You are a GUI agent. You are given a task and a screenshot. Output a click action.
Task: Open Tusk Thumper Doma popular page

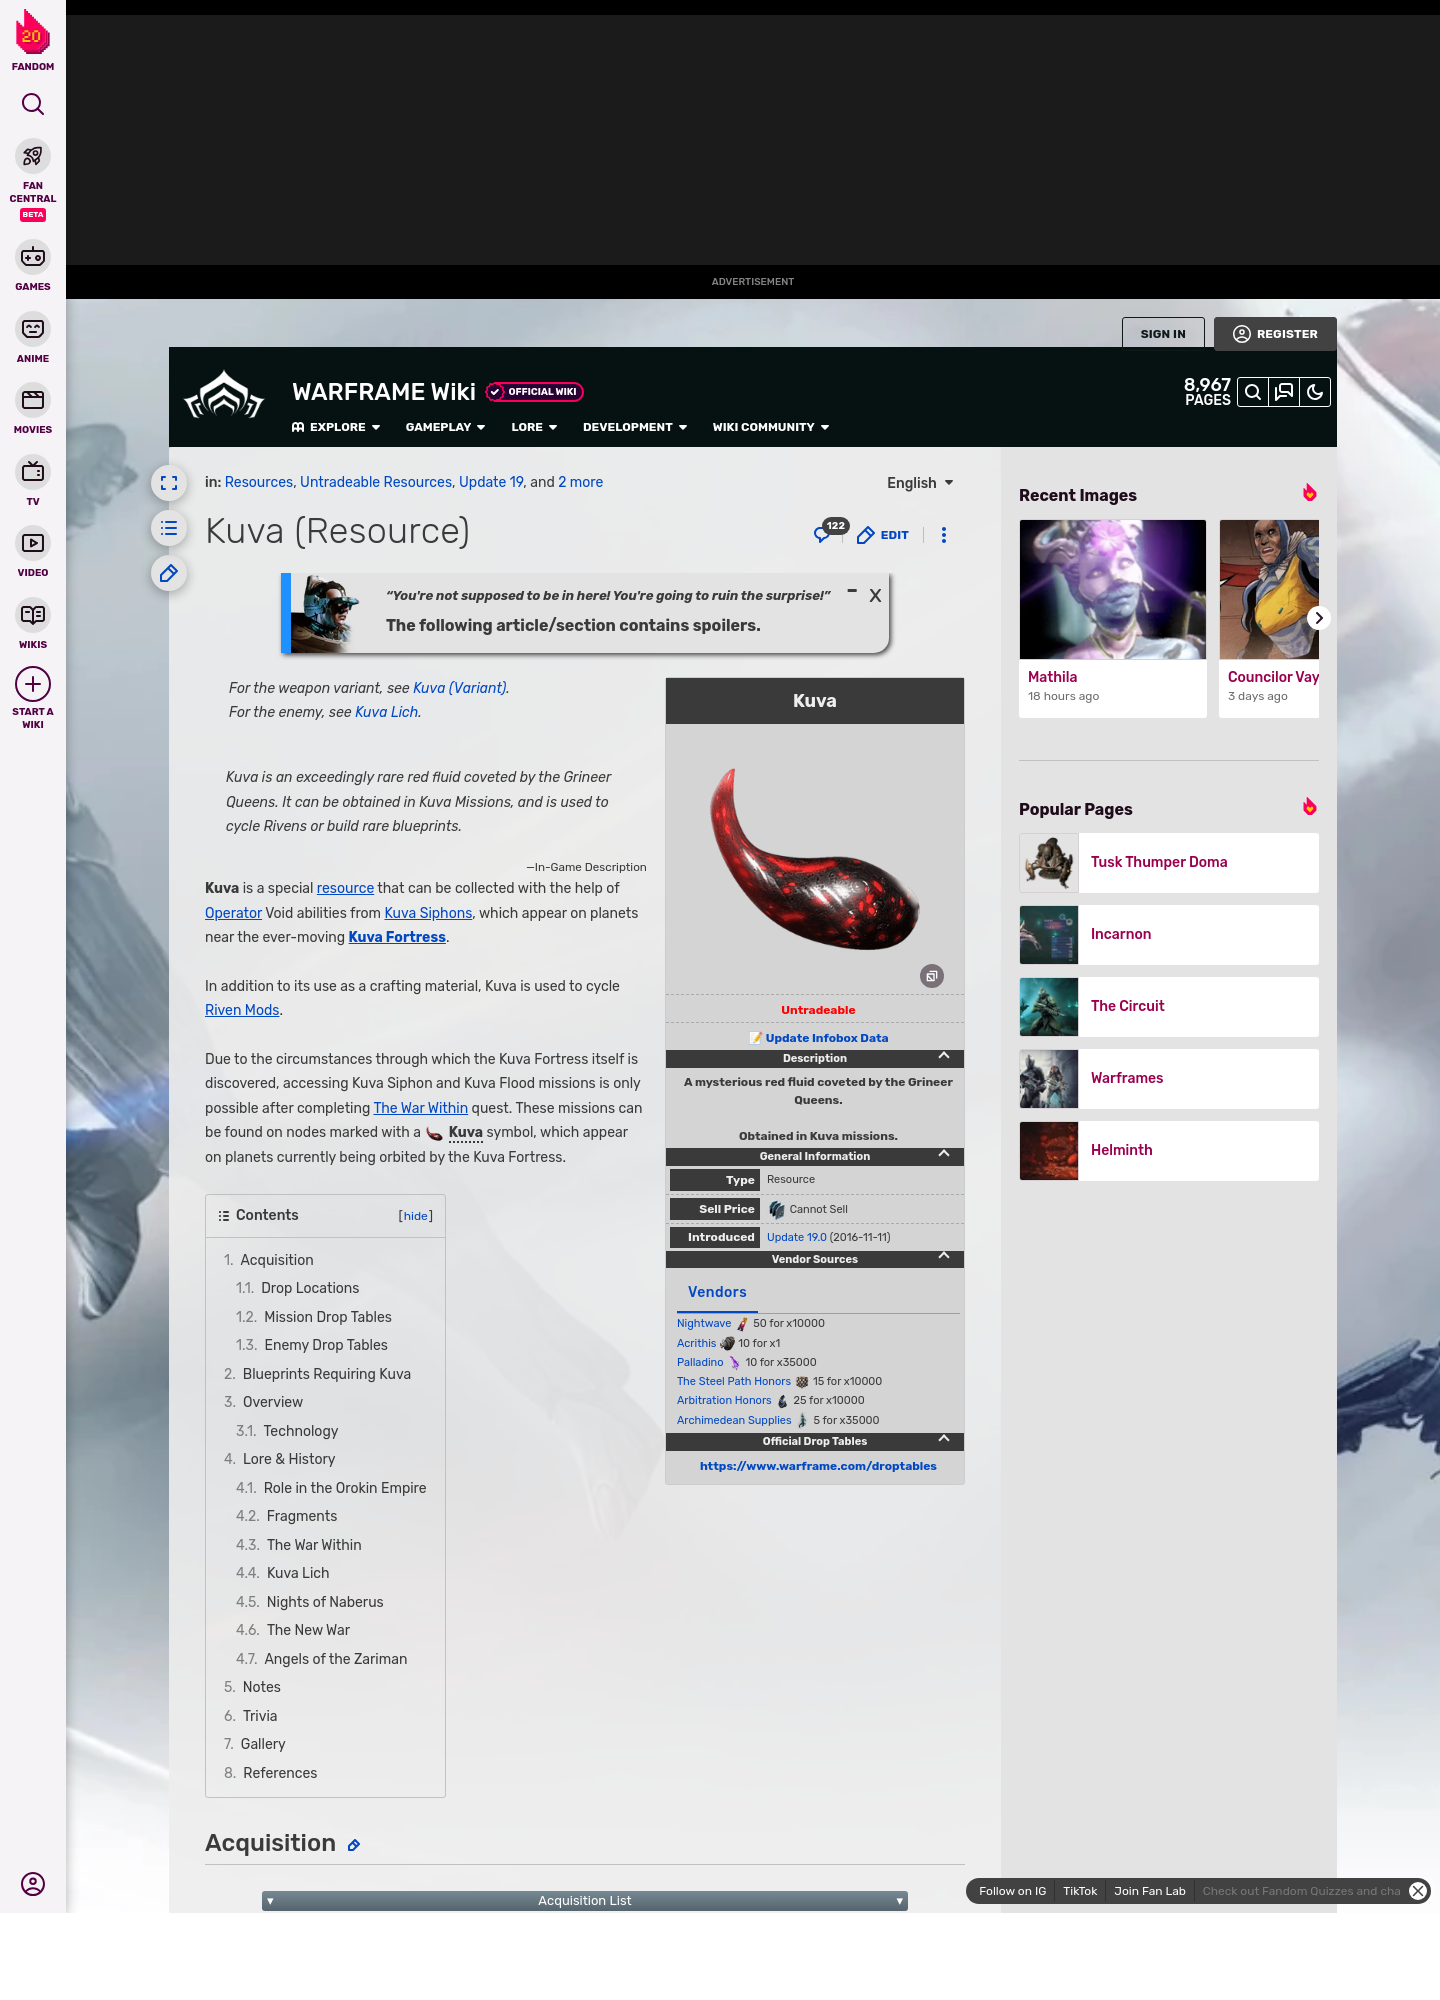1169,862
